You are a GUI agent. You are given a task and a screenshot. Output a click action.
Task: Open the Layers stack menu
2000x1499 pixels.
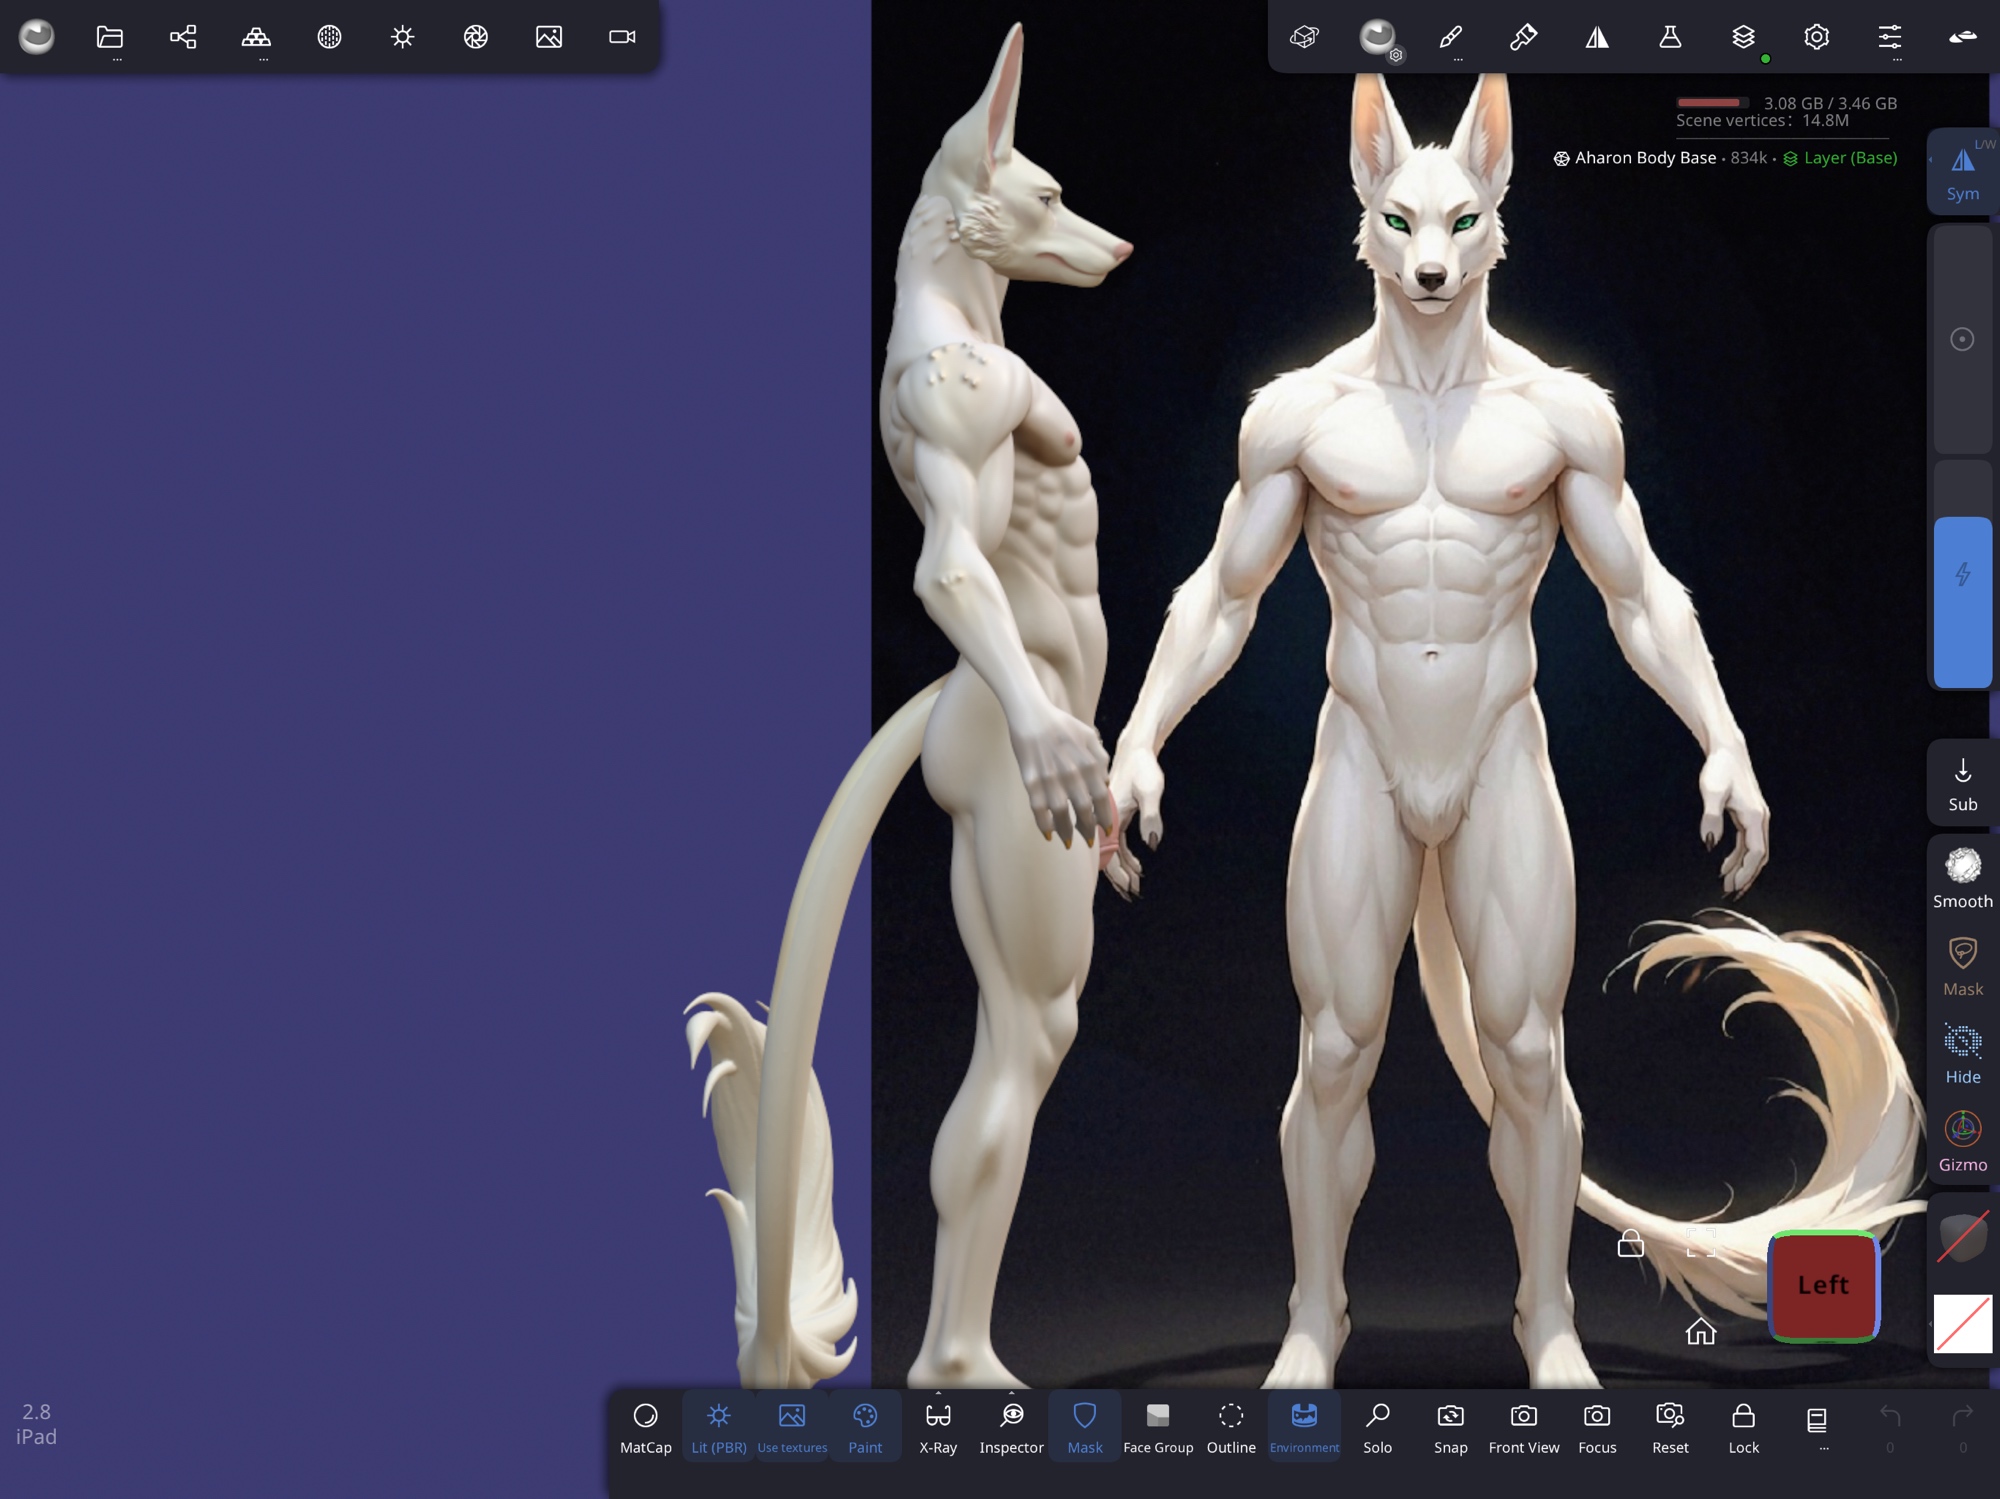pyautogui.click(x=1743, y=38)
